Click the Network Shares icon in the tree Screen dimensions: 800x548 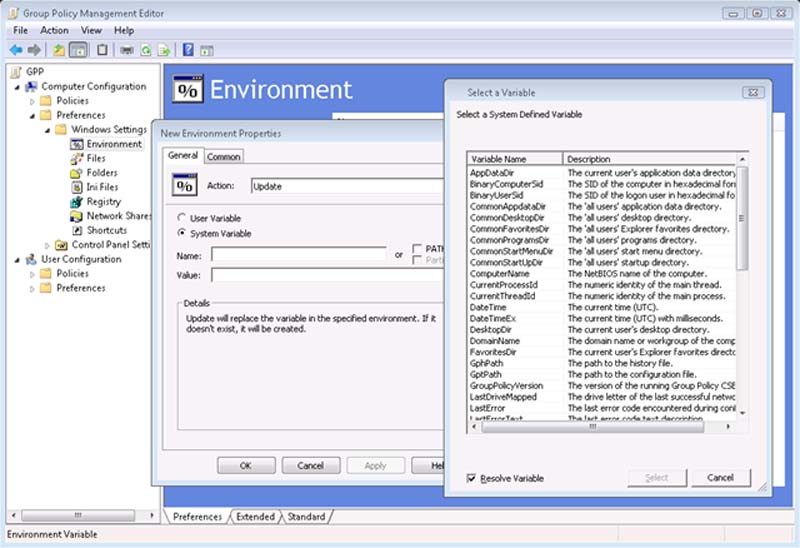click(77, 216)
